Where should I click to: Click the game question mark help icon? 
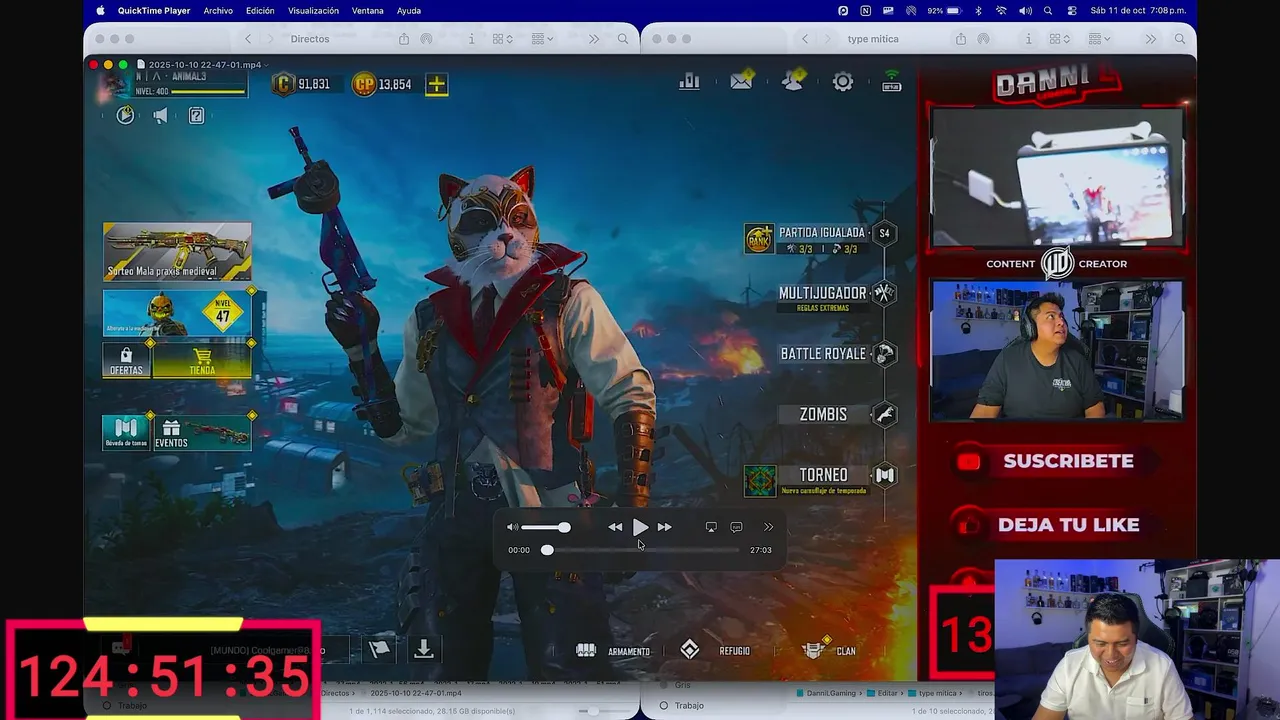point(197,116)
